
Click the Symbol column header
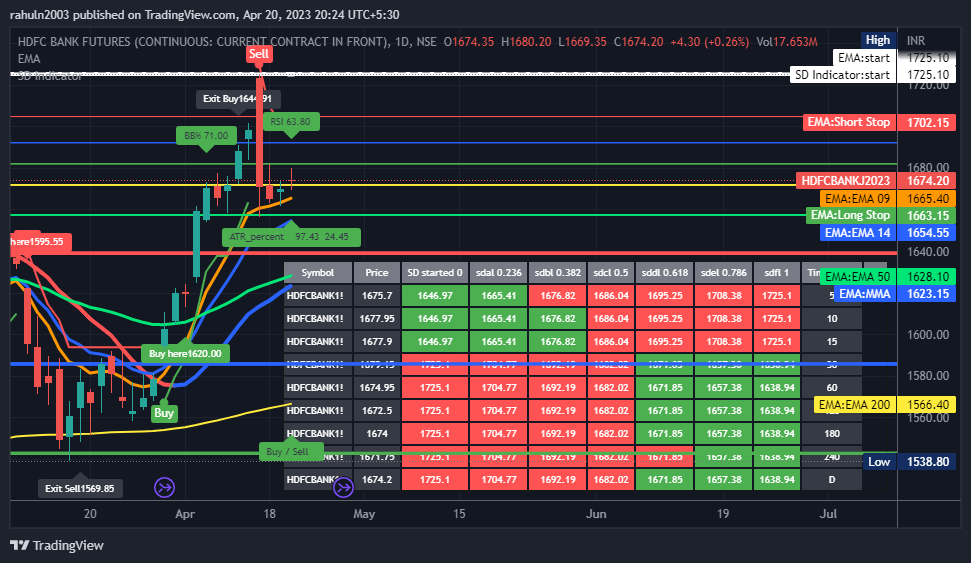318,273
